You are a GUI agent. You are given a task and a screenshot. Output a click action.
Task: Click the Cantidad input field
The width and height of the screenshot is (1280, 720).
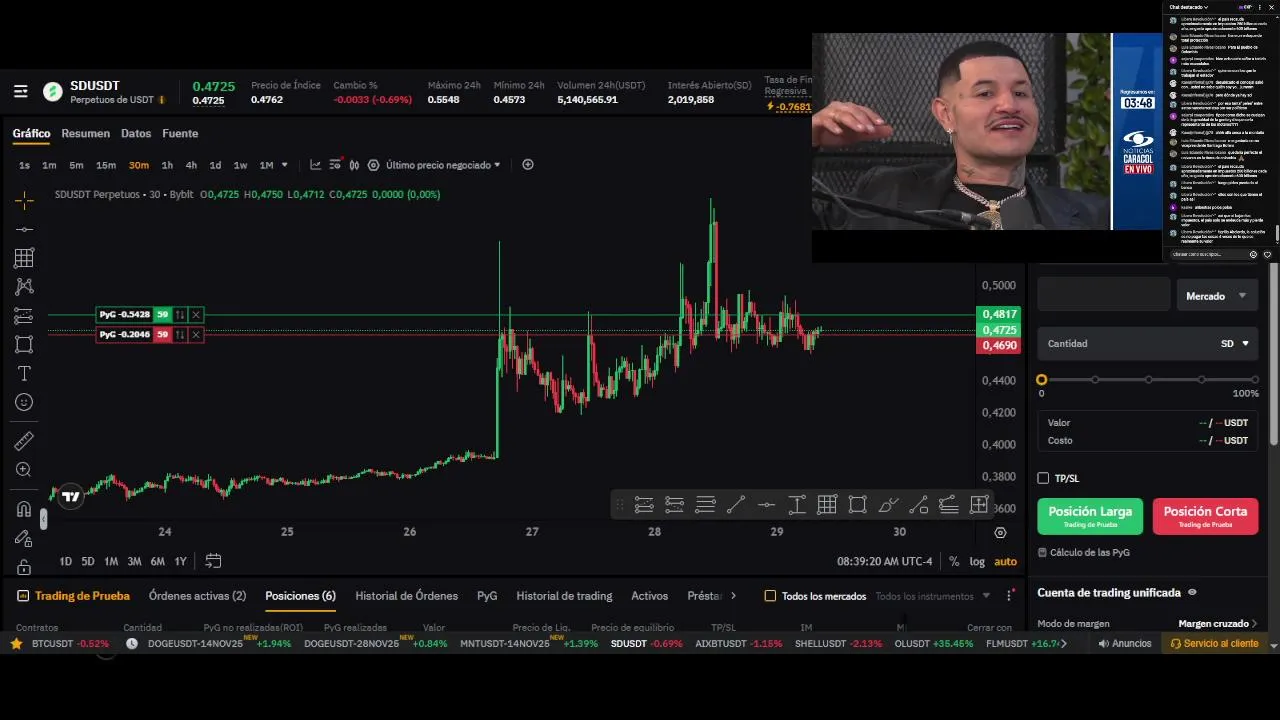pyautogui.click(x=1125, y=343)
